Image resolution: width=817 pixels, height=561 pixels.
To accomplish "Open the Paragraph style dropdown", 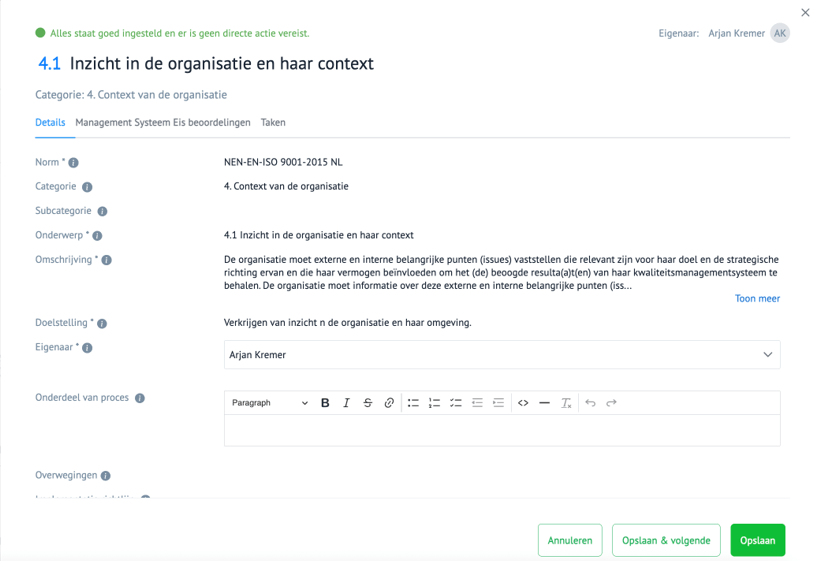I will (x=269, y=403).
